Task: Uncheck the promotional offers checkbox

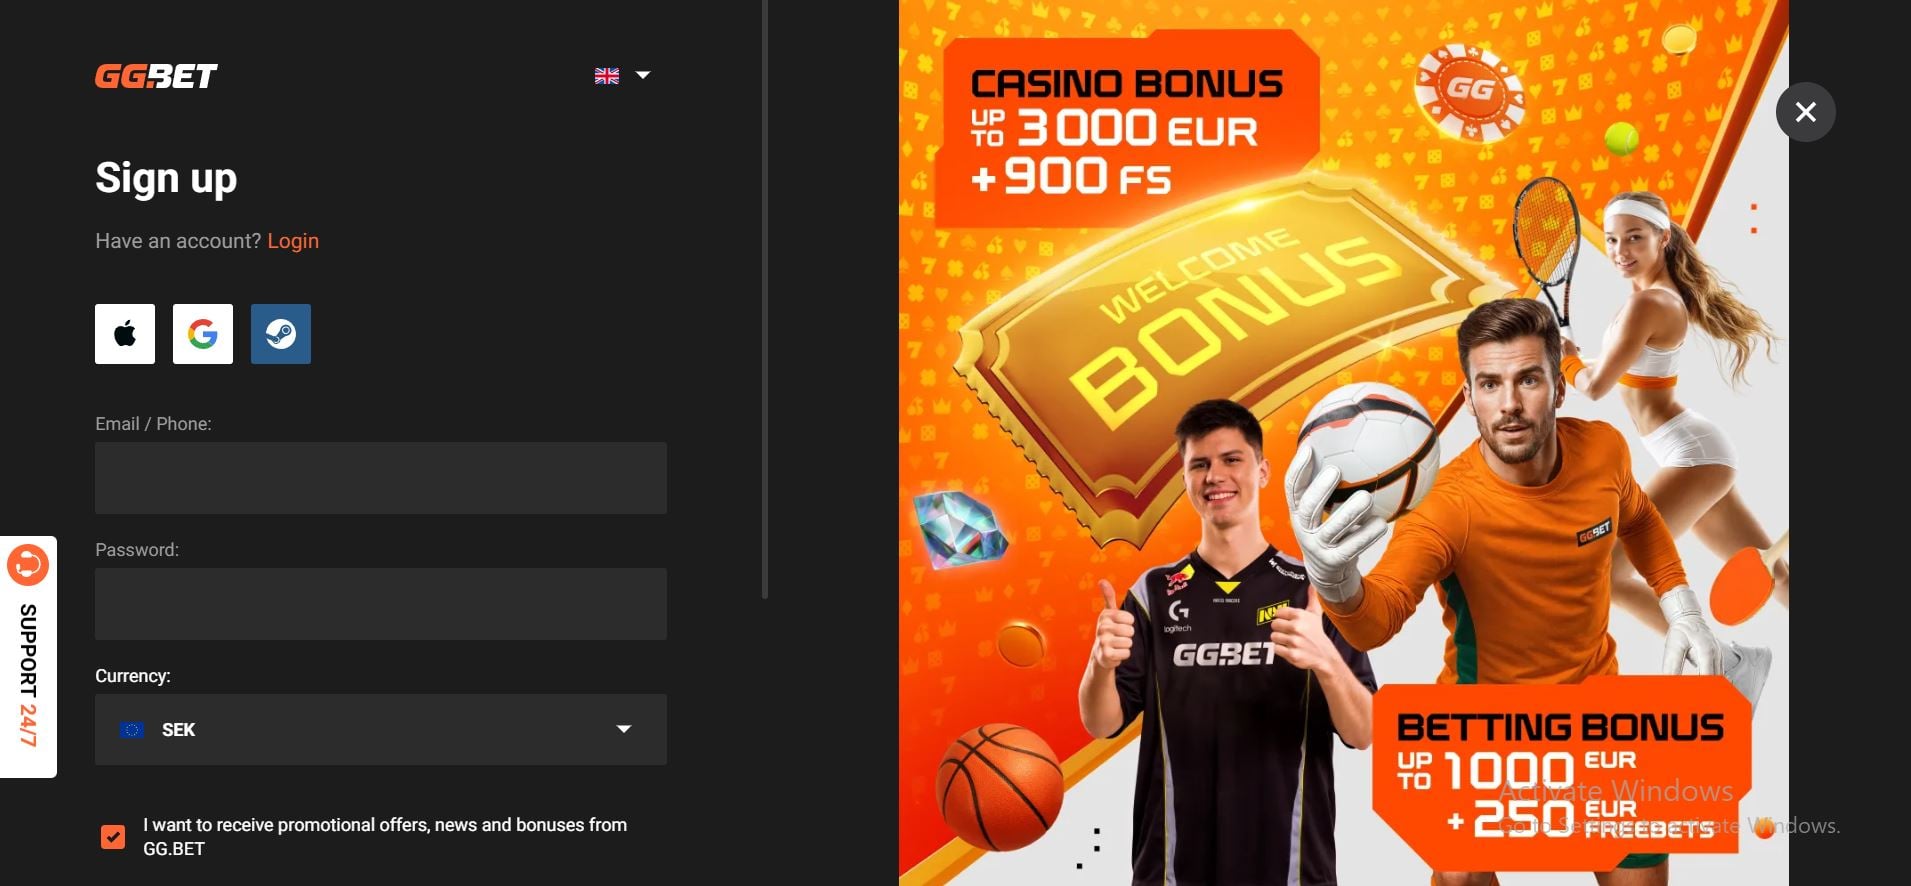Action: pos(113,837)
